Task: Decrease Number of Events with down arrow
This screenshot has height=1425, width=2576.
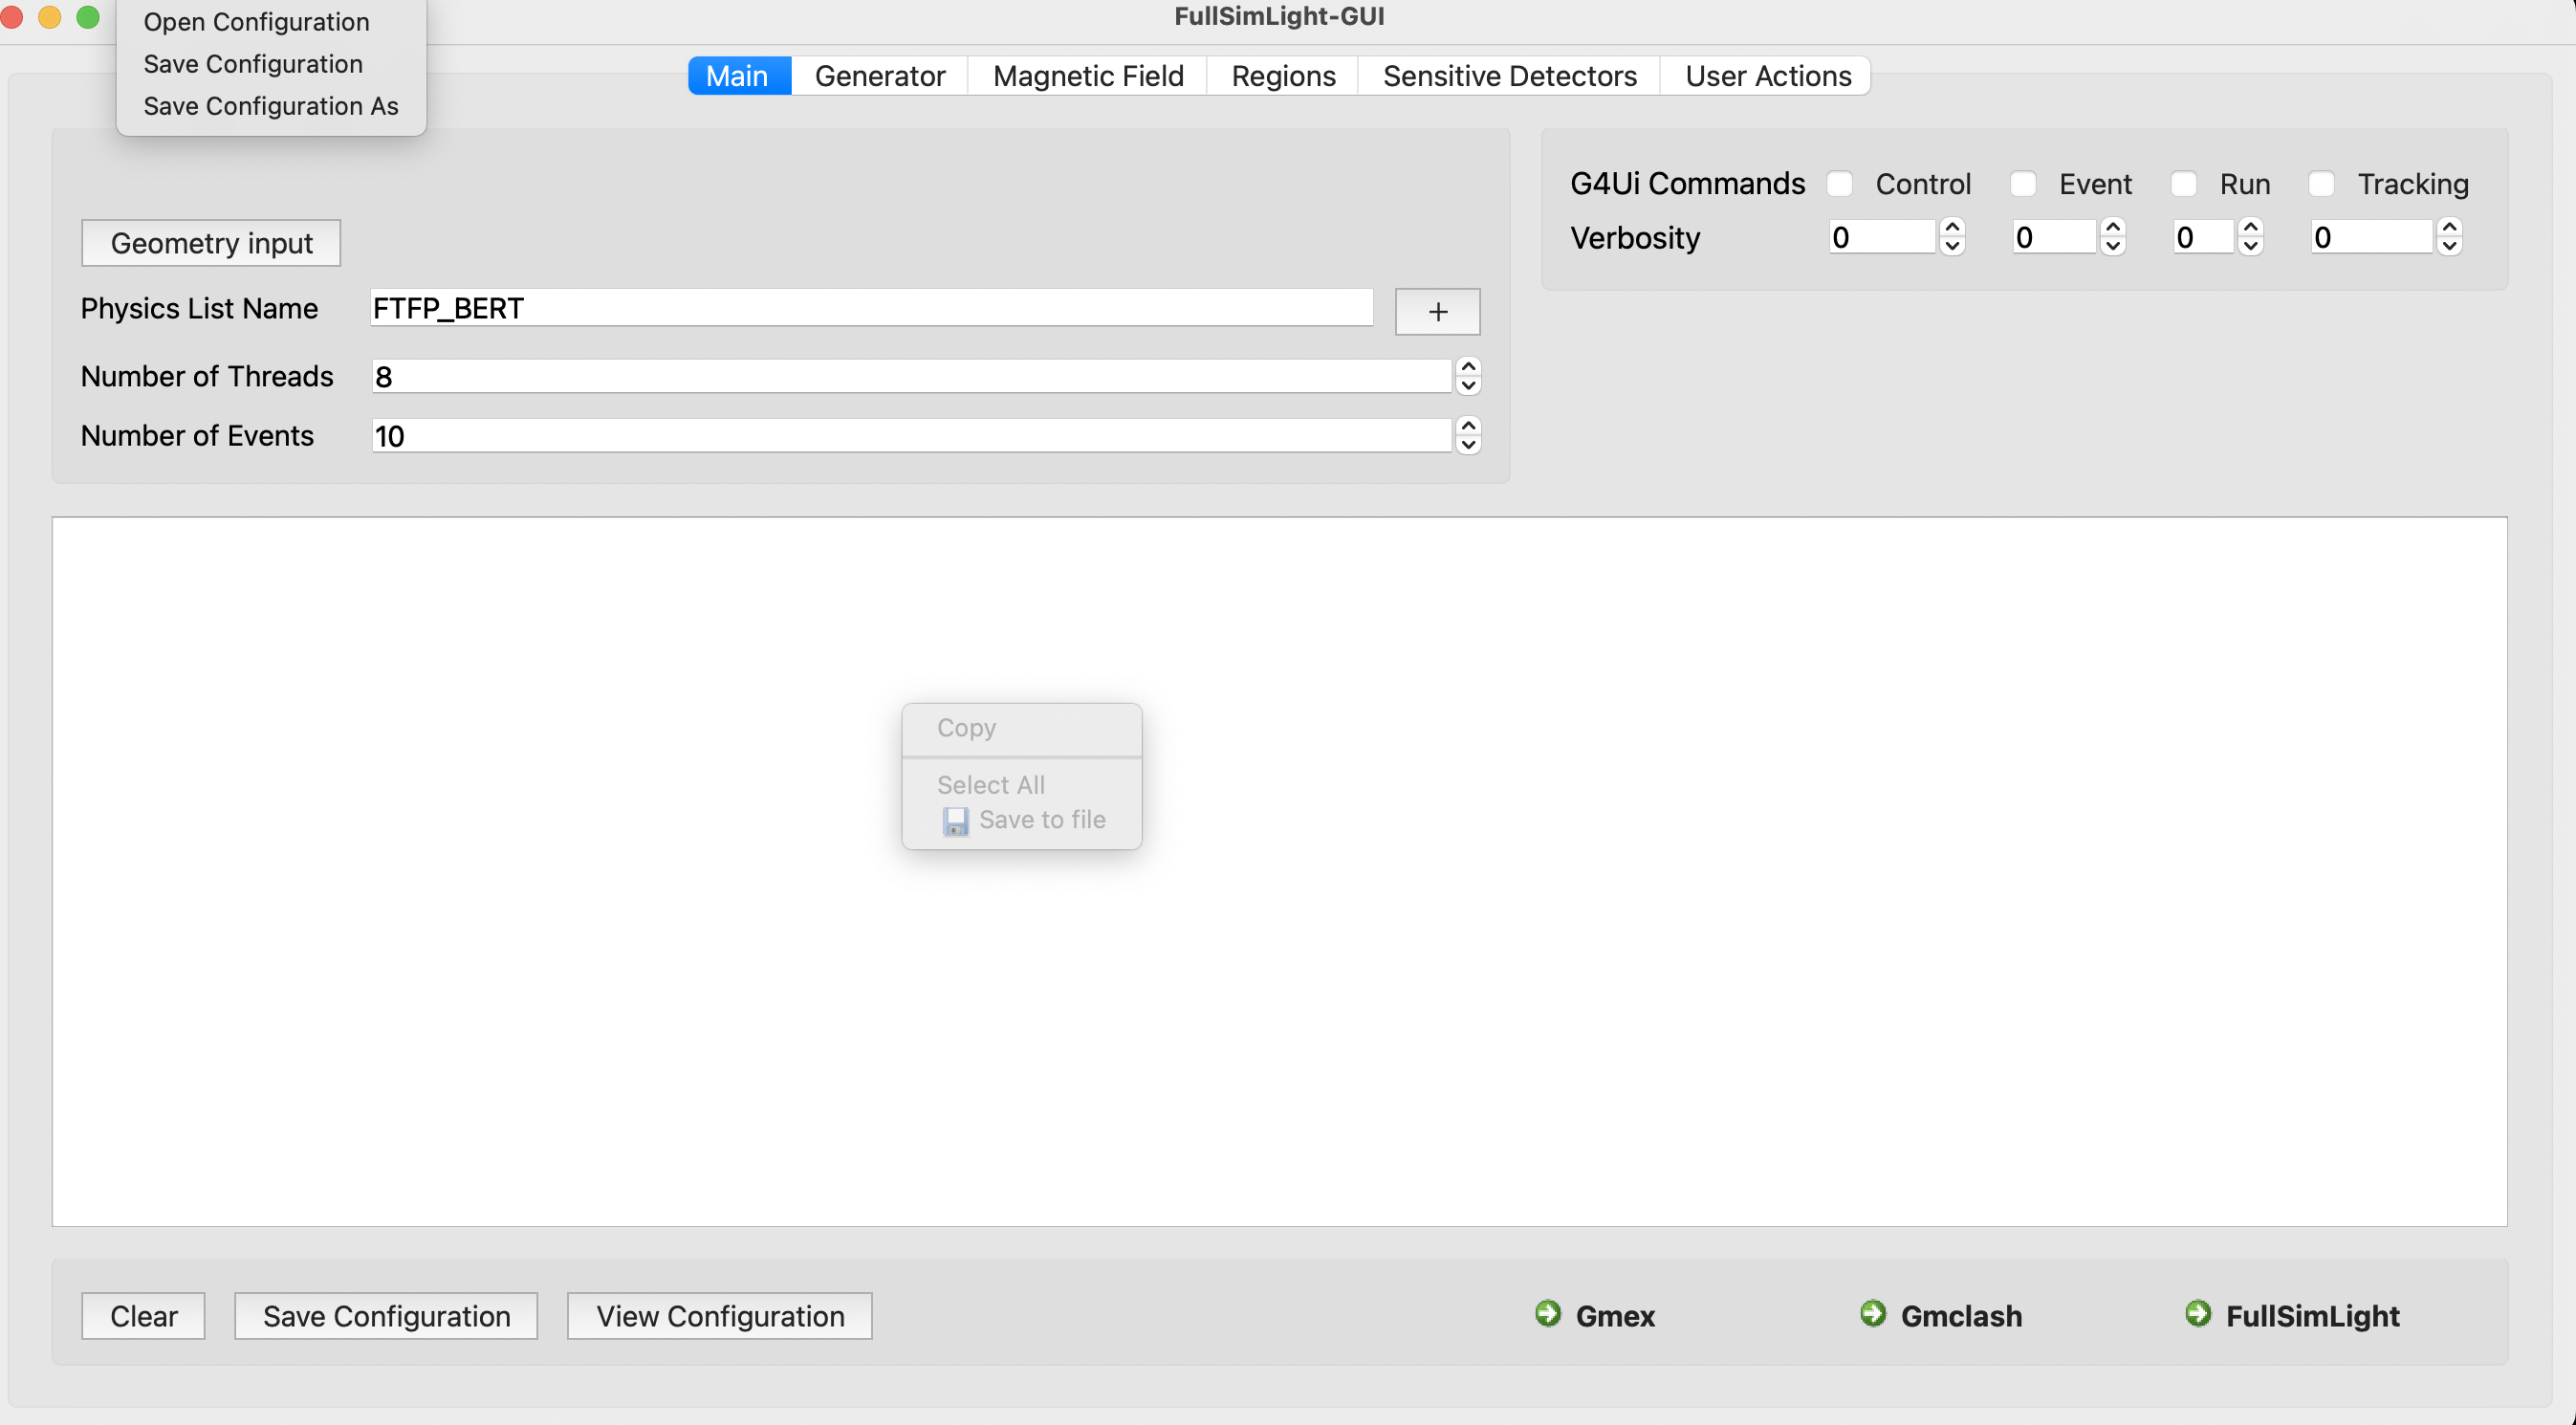Action: 1468,445
